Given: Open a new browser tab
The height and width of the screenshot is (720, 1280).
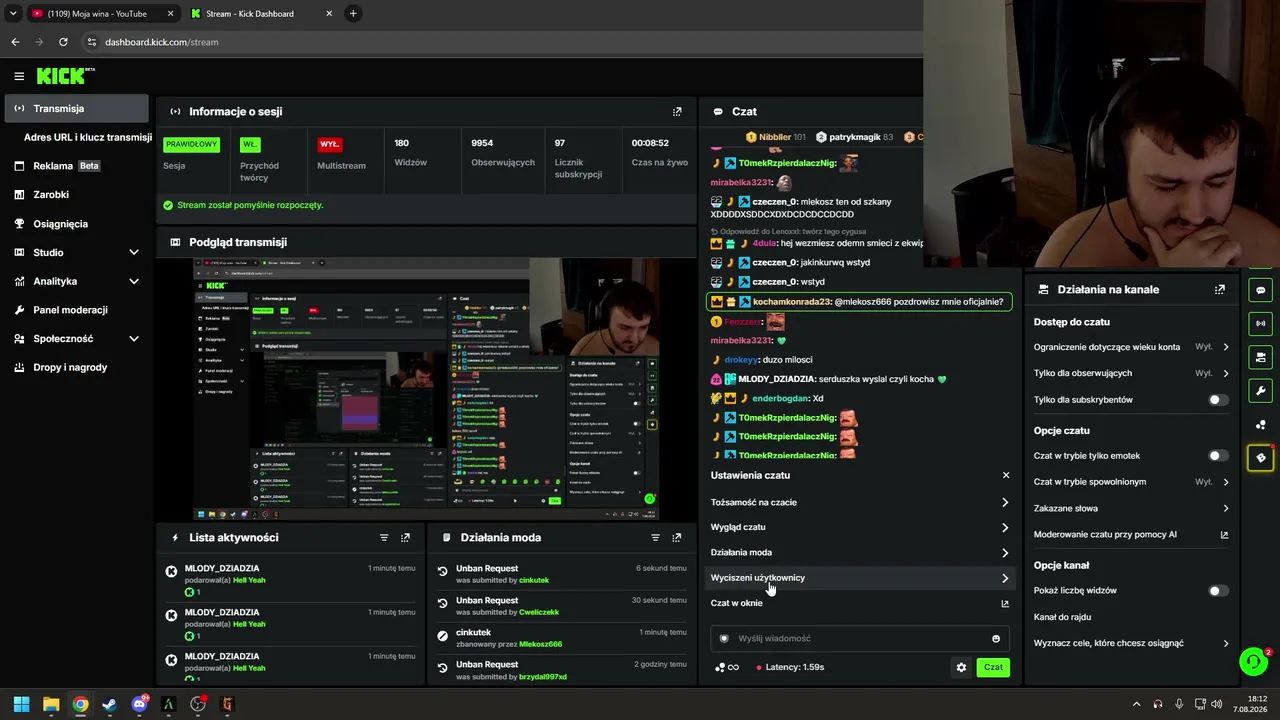Looking at the screenshot, I should click(353, 14).
